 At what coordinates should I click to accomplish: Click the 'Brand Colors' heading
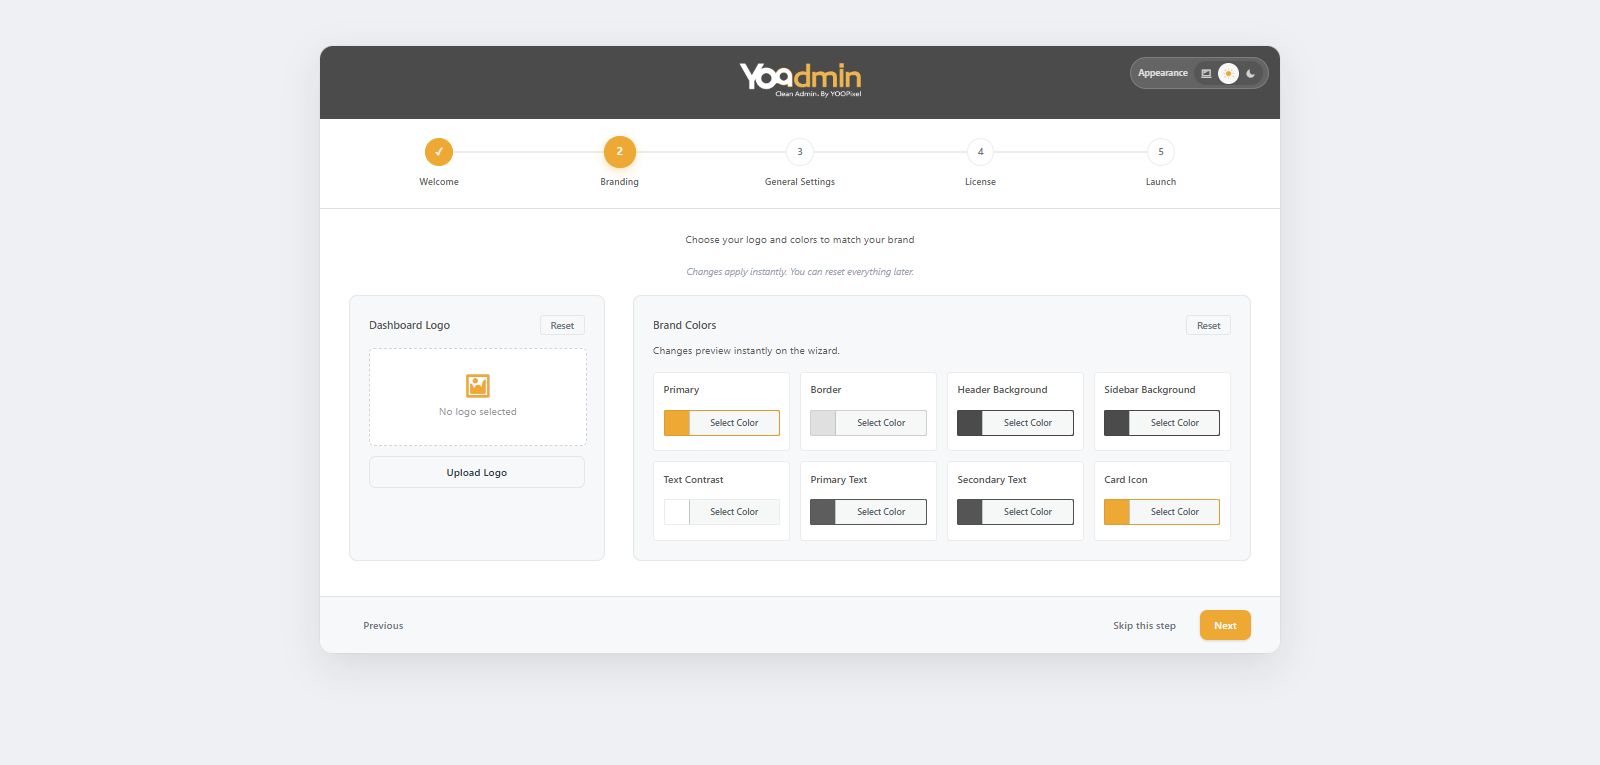click(x=685, y=325)
